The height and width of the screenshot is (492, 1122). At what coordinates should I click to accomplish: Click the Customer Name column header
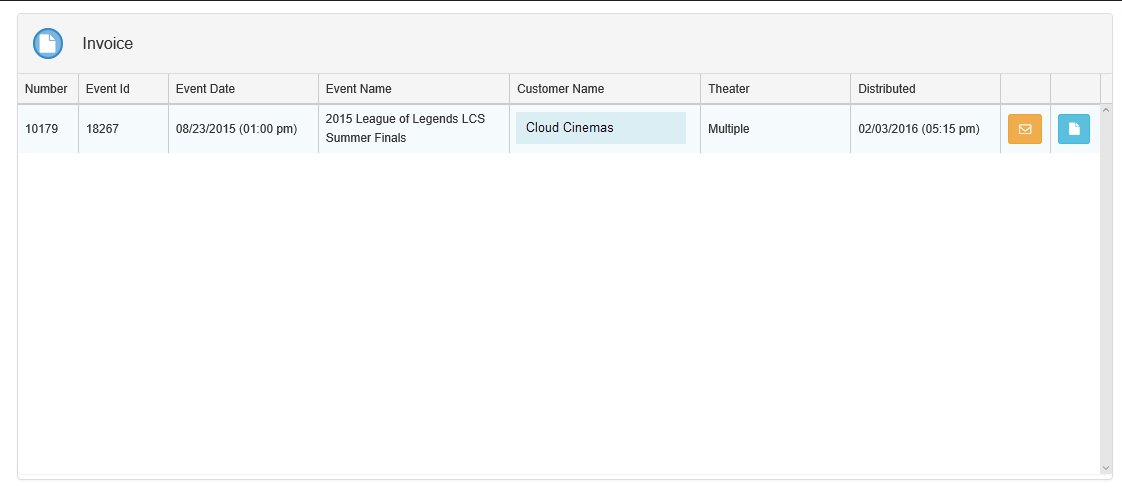pyautogui.click(x=560, y=89)
